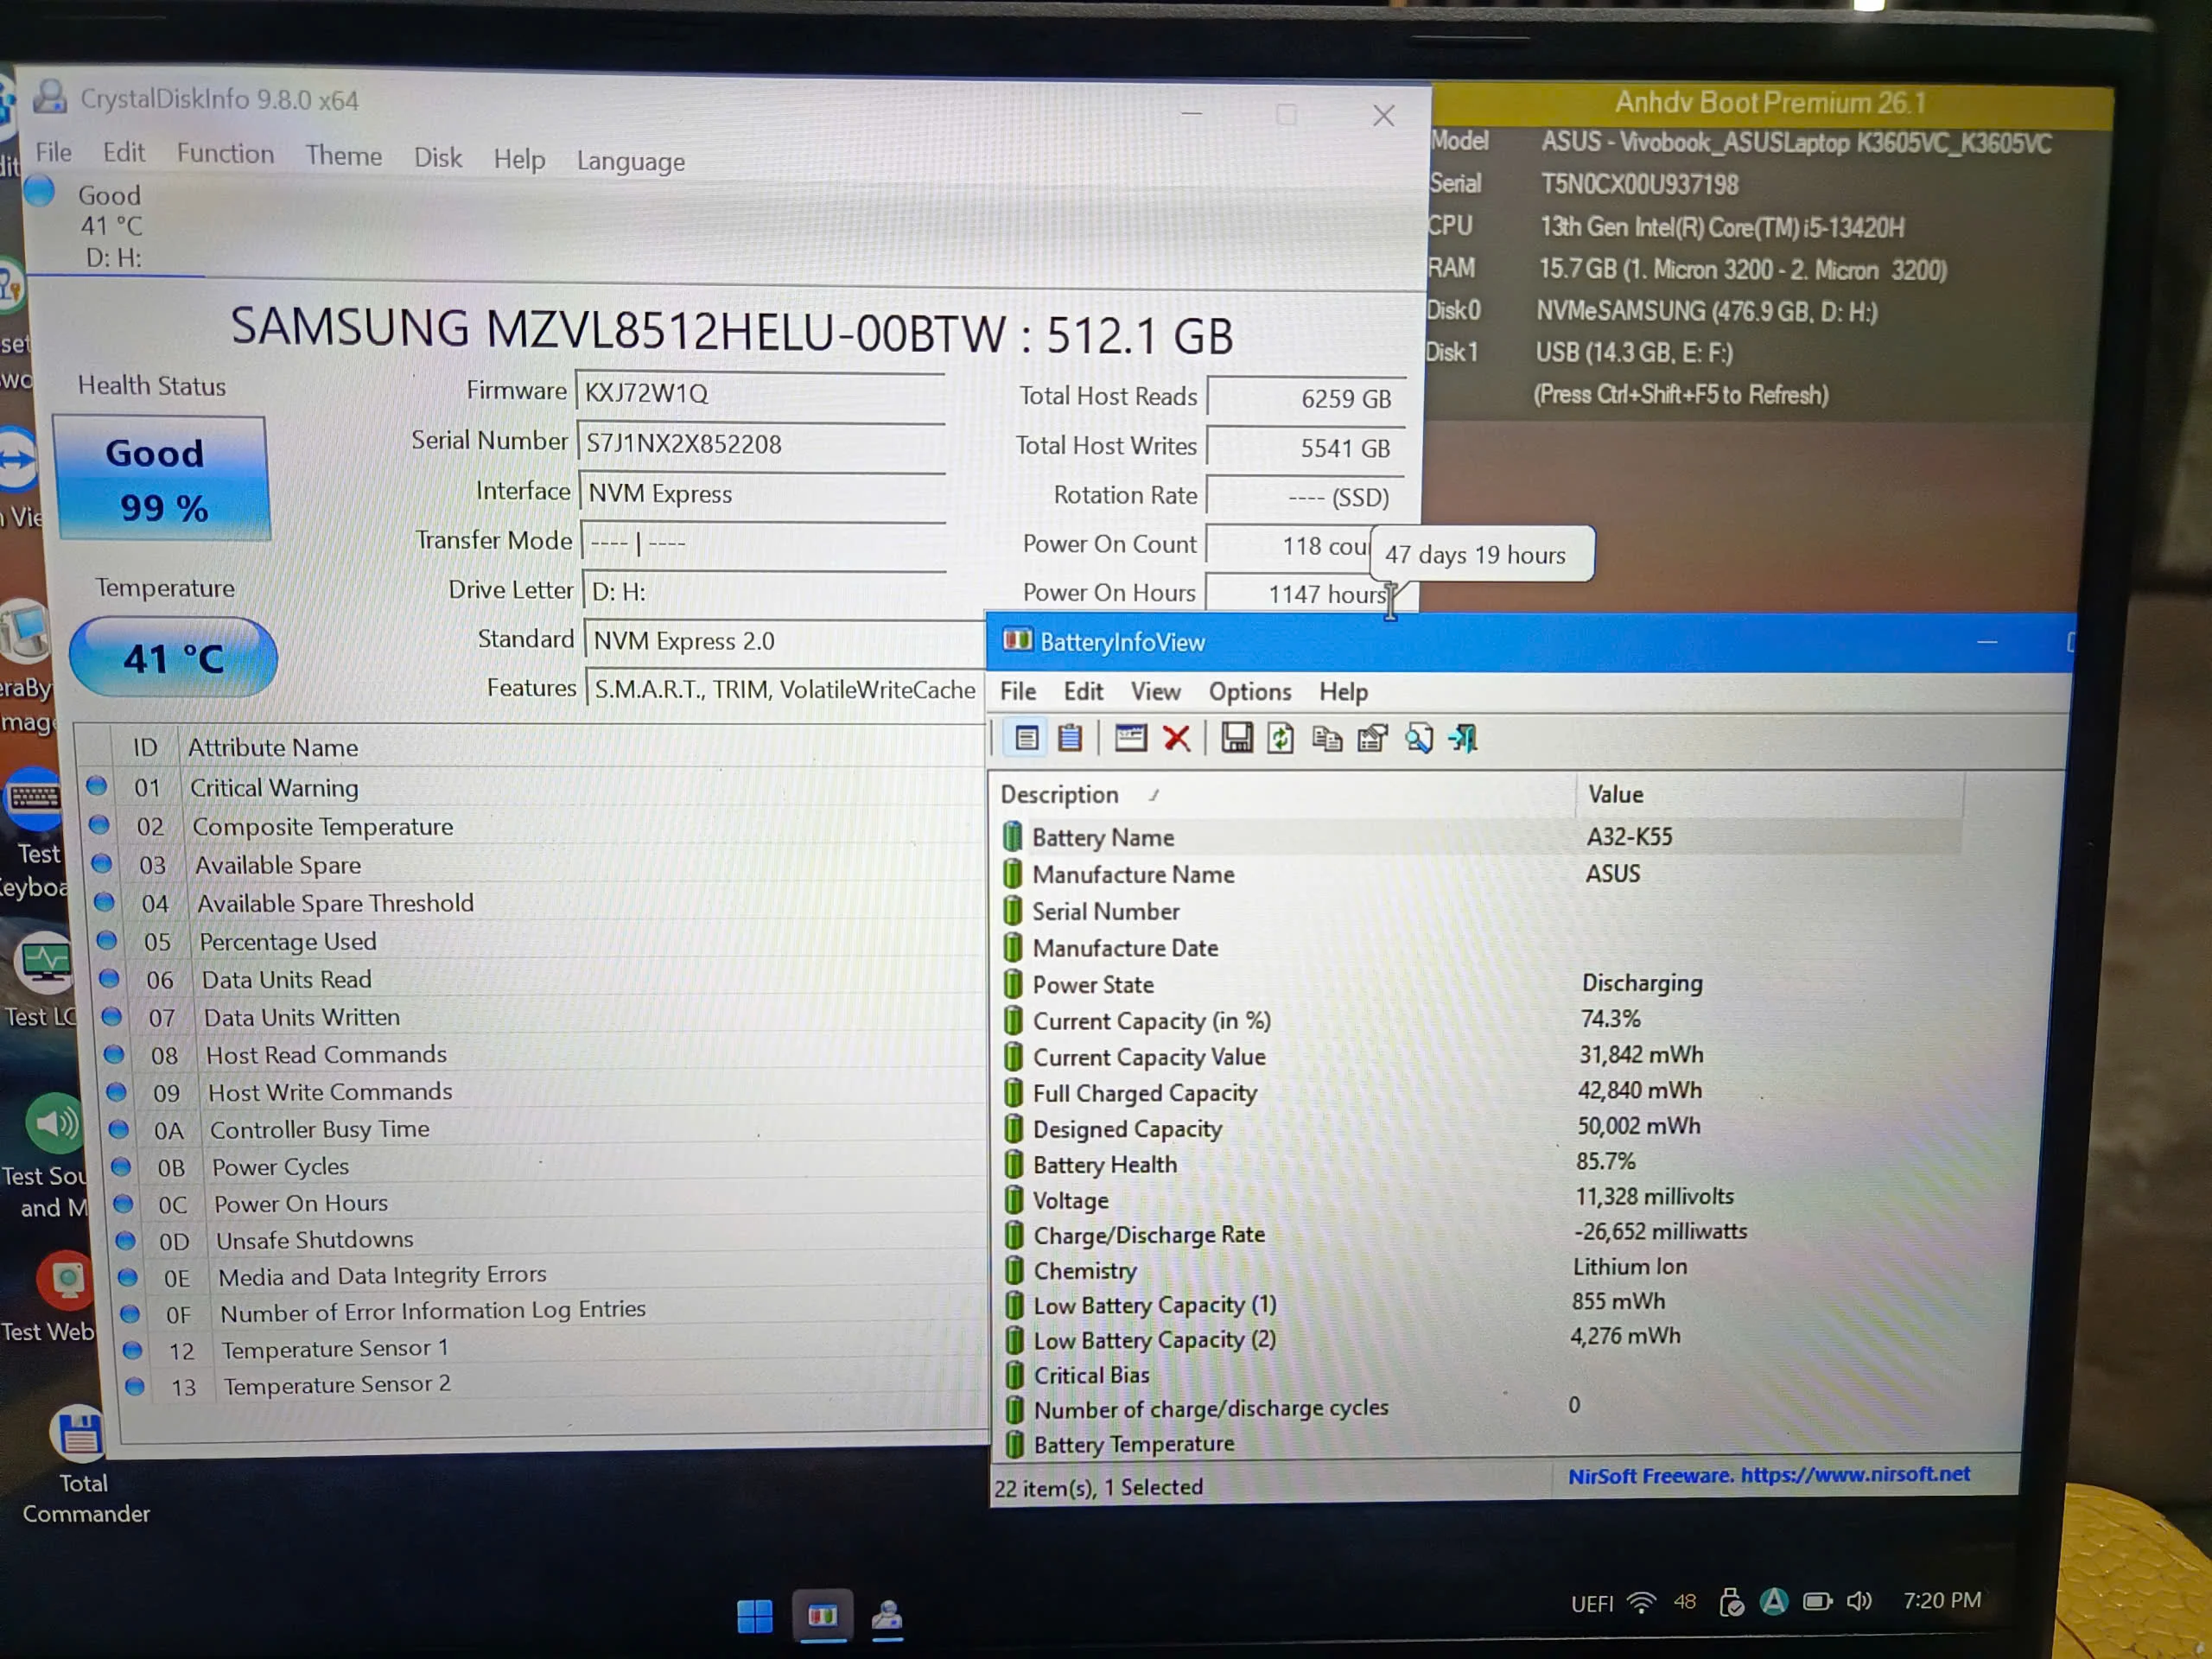This screenshot has width=2212, height=1659.
Task: Open the File menu in CrystalDiskInfo
Action: (53, 152)
